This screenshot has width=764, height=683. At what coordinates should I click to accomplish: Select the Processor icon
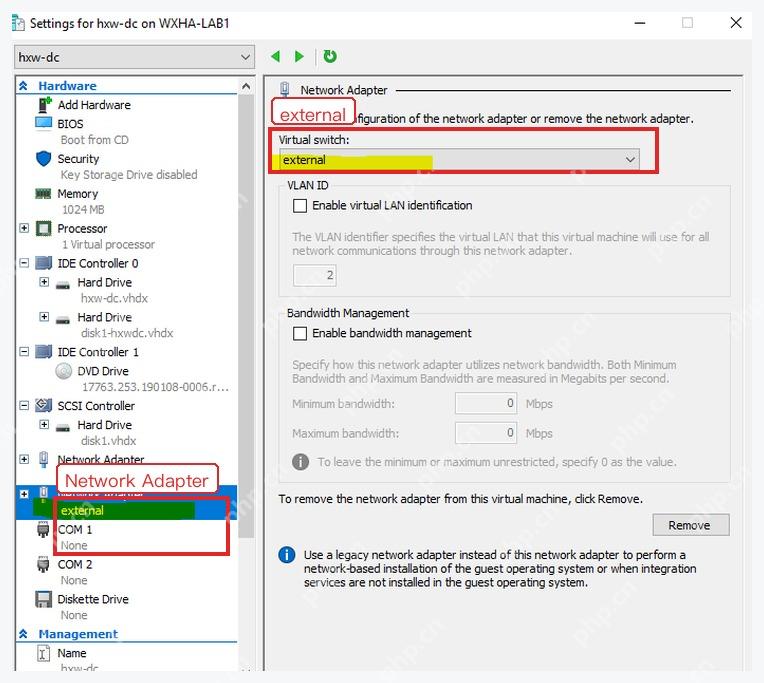43,228
